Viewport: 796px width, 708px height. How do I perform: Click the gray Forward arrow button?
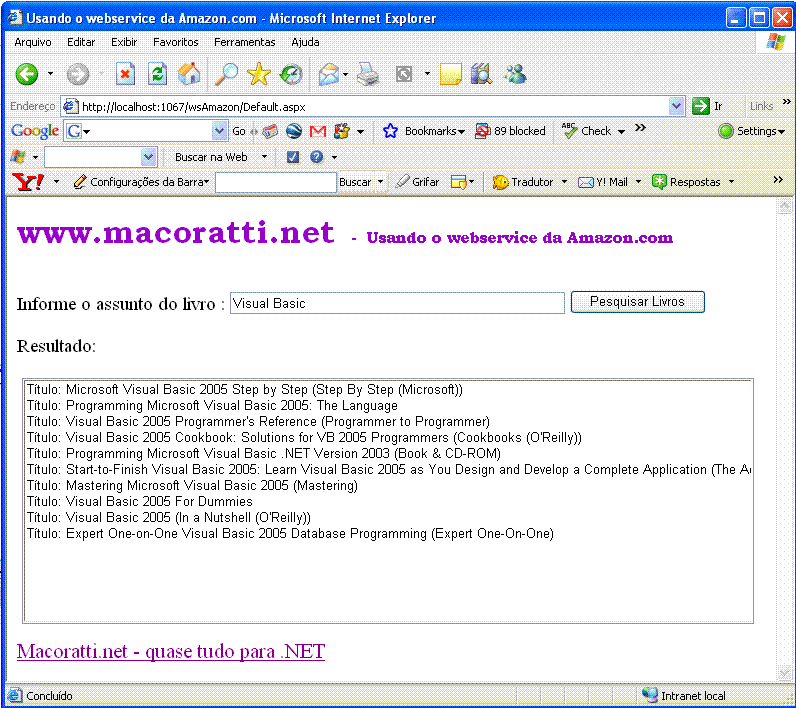click(78, 75)
